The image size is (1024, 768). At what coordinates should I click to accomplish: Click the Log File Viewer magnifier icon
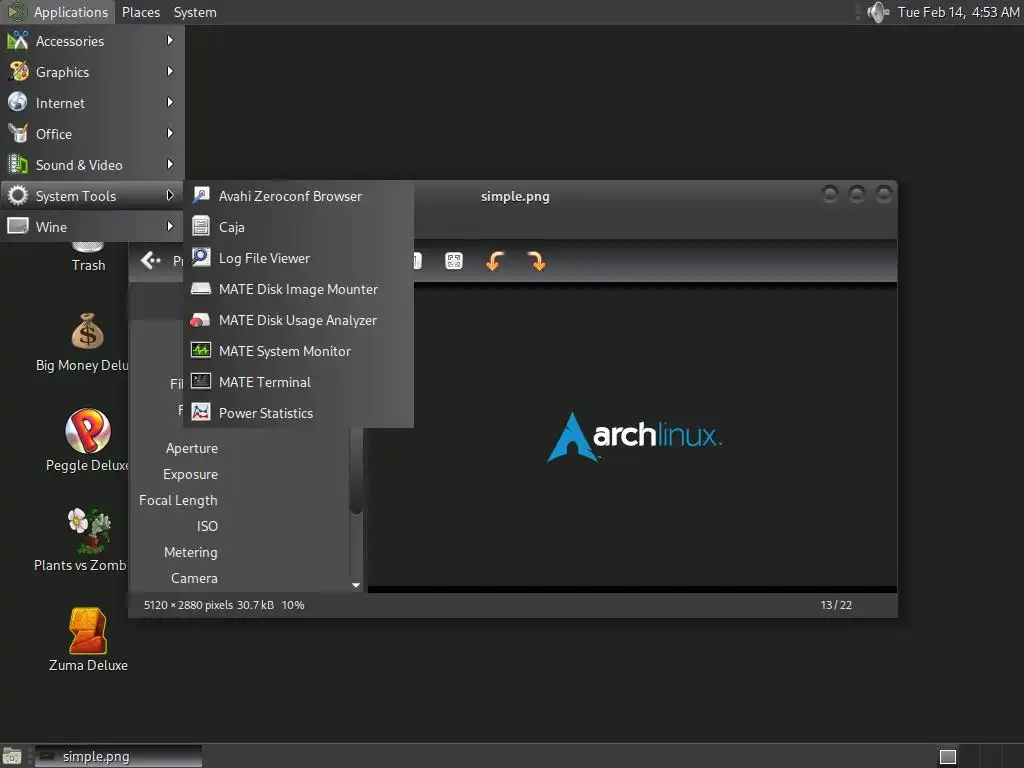201,257
